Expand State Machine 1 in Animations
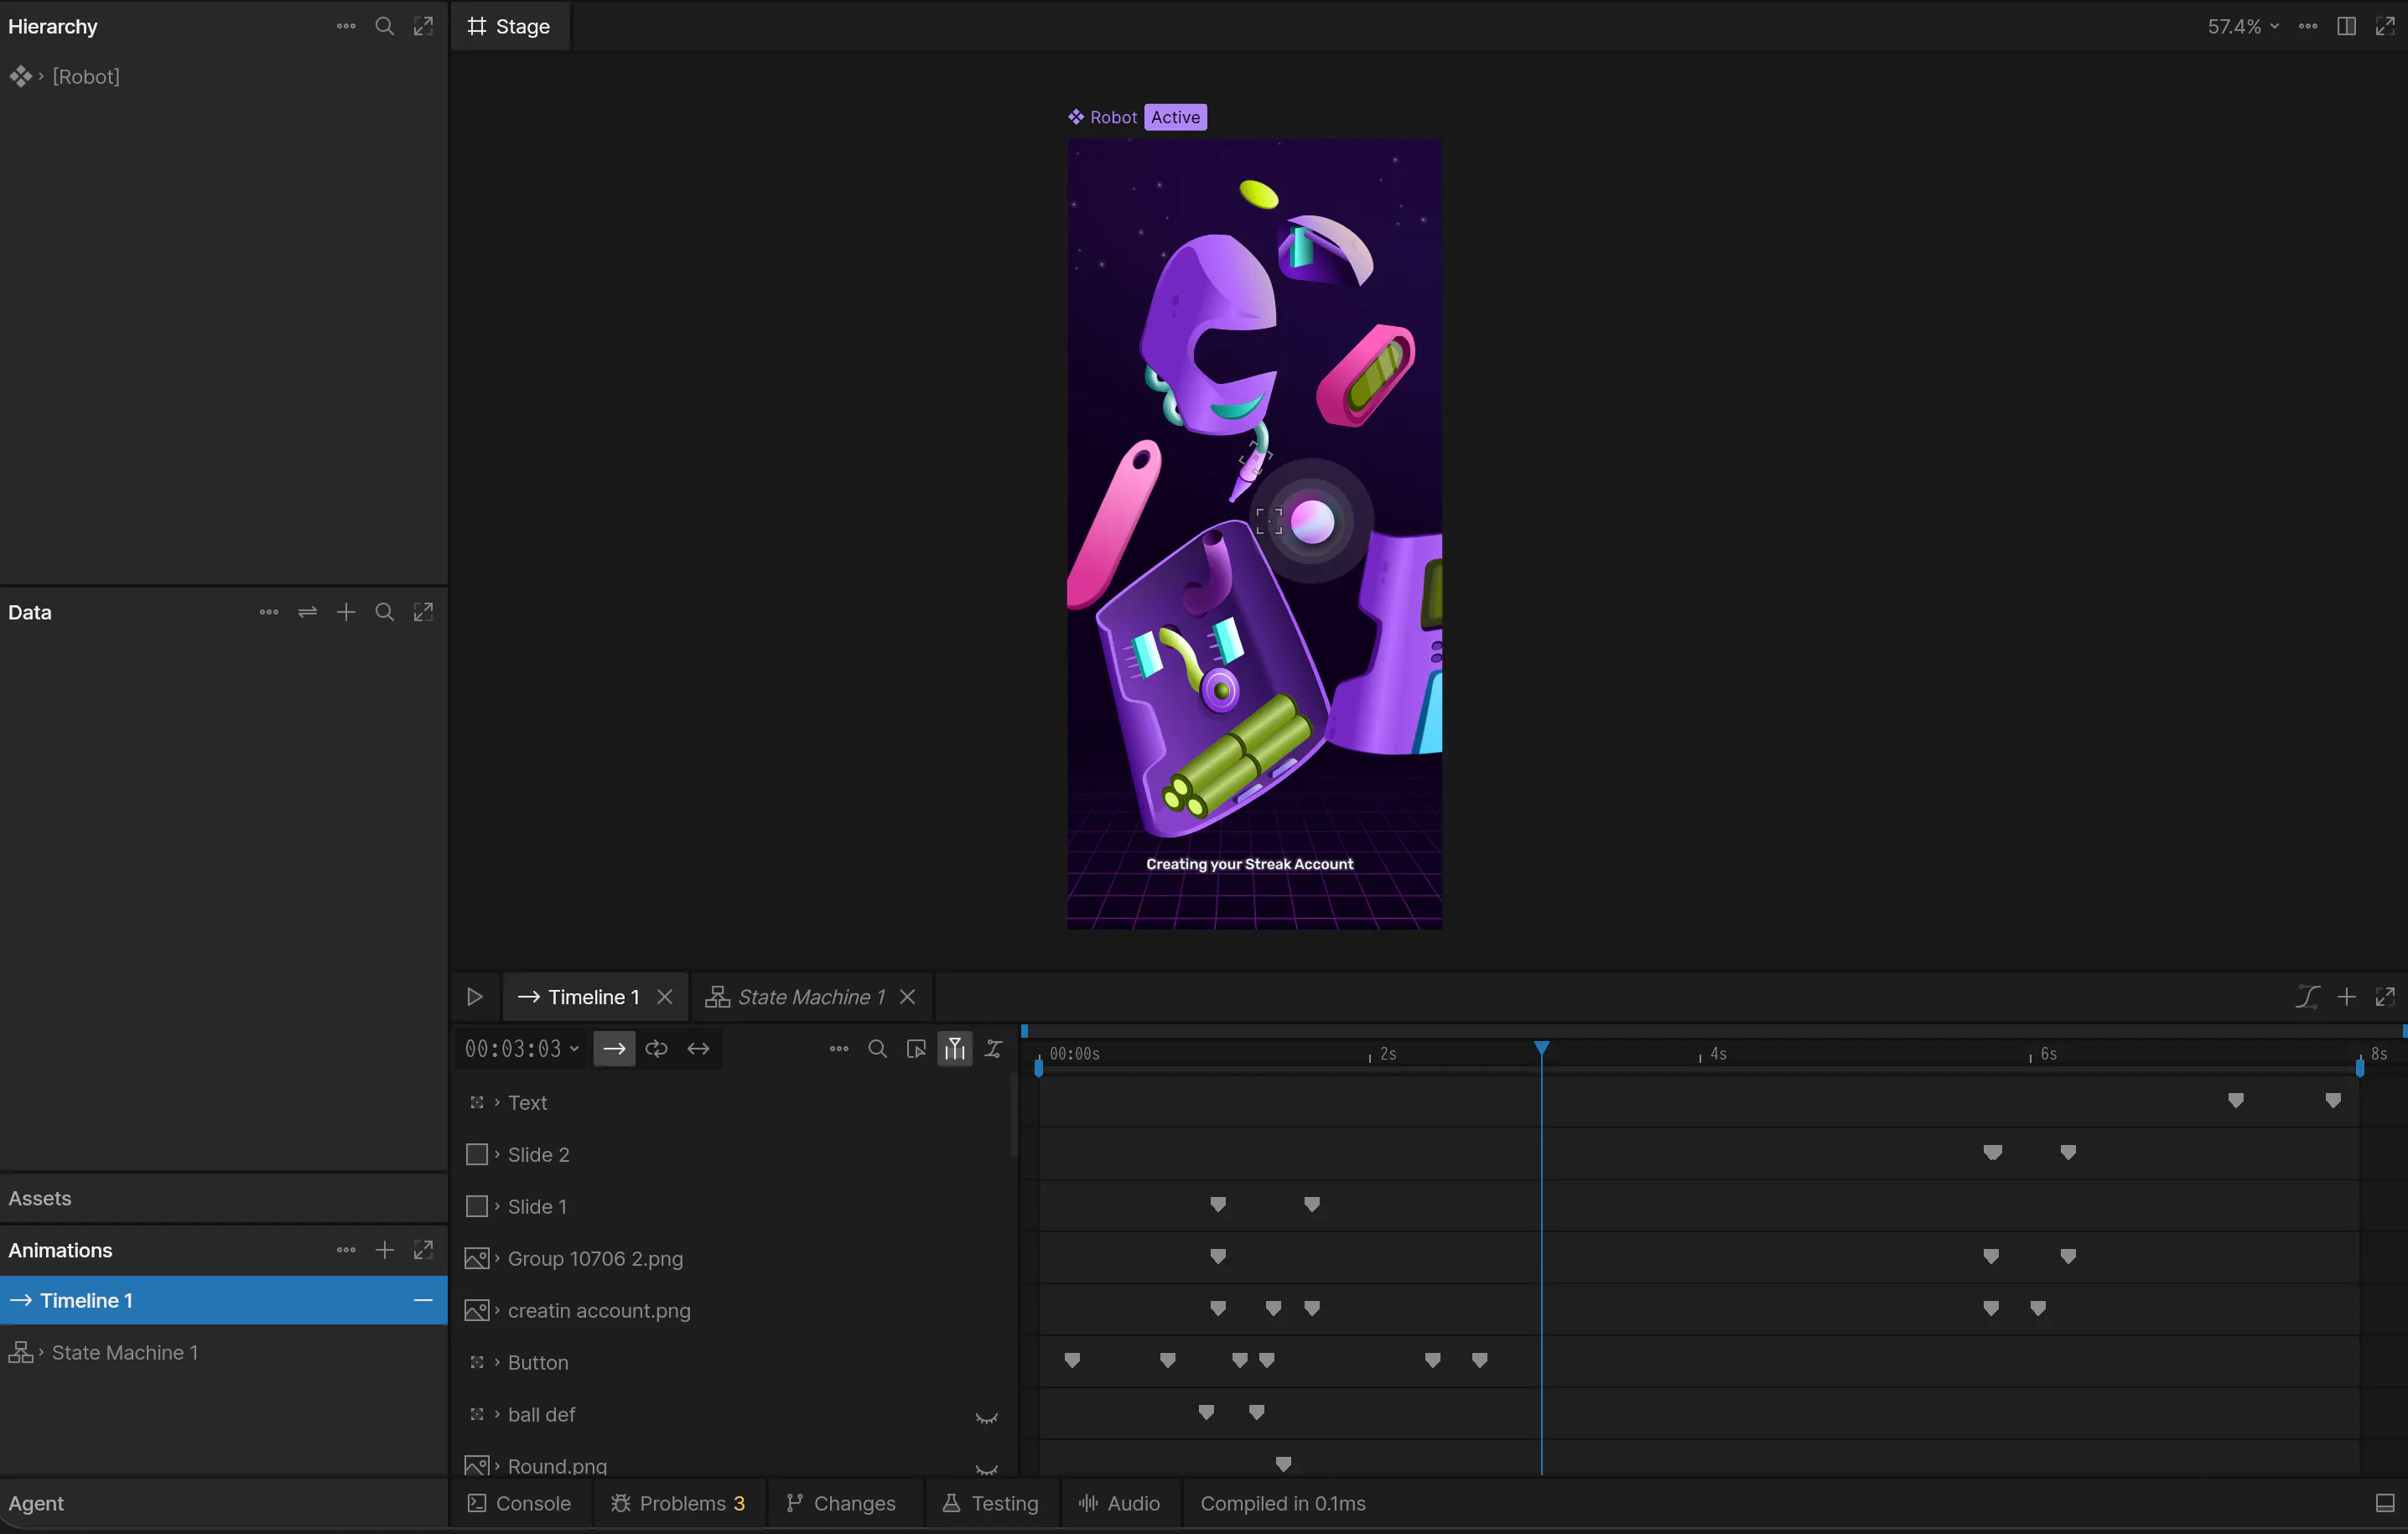 pyautogui.click(x=41, y=1352)
